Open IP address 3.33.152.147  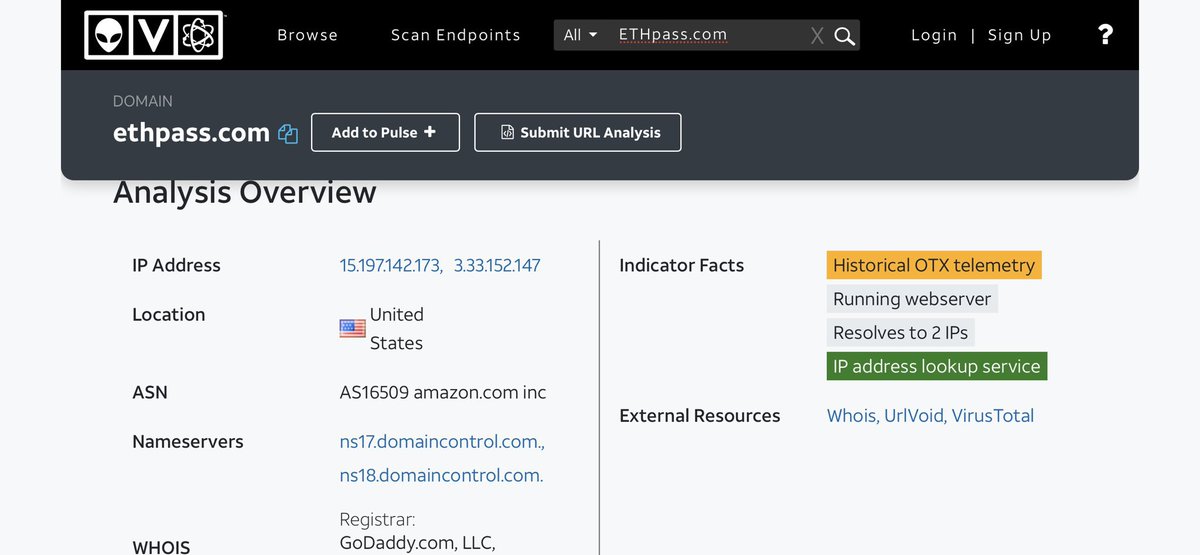(497, 265)
